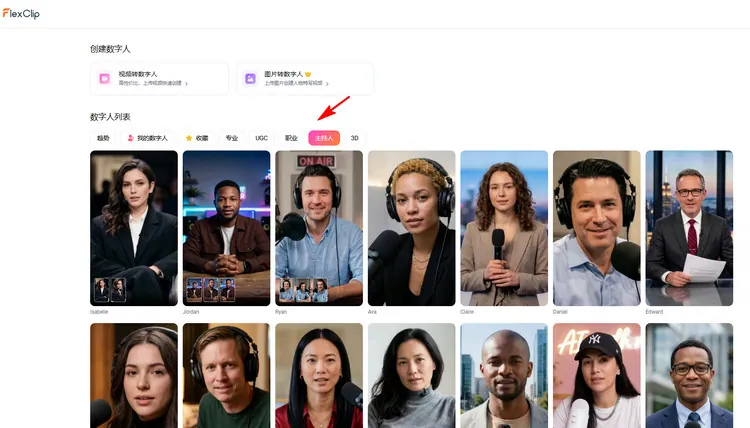Image resolution: width=750 pixels, height=428 pixels.
Task: Select the Isabelle avatar card
Action: click(x=134, y=228)
